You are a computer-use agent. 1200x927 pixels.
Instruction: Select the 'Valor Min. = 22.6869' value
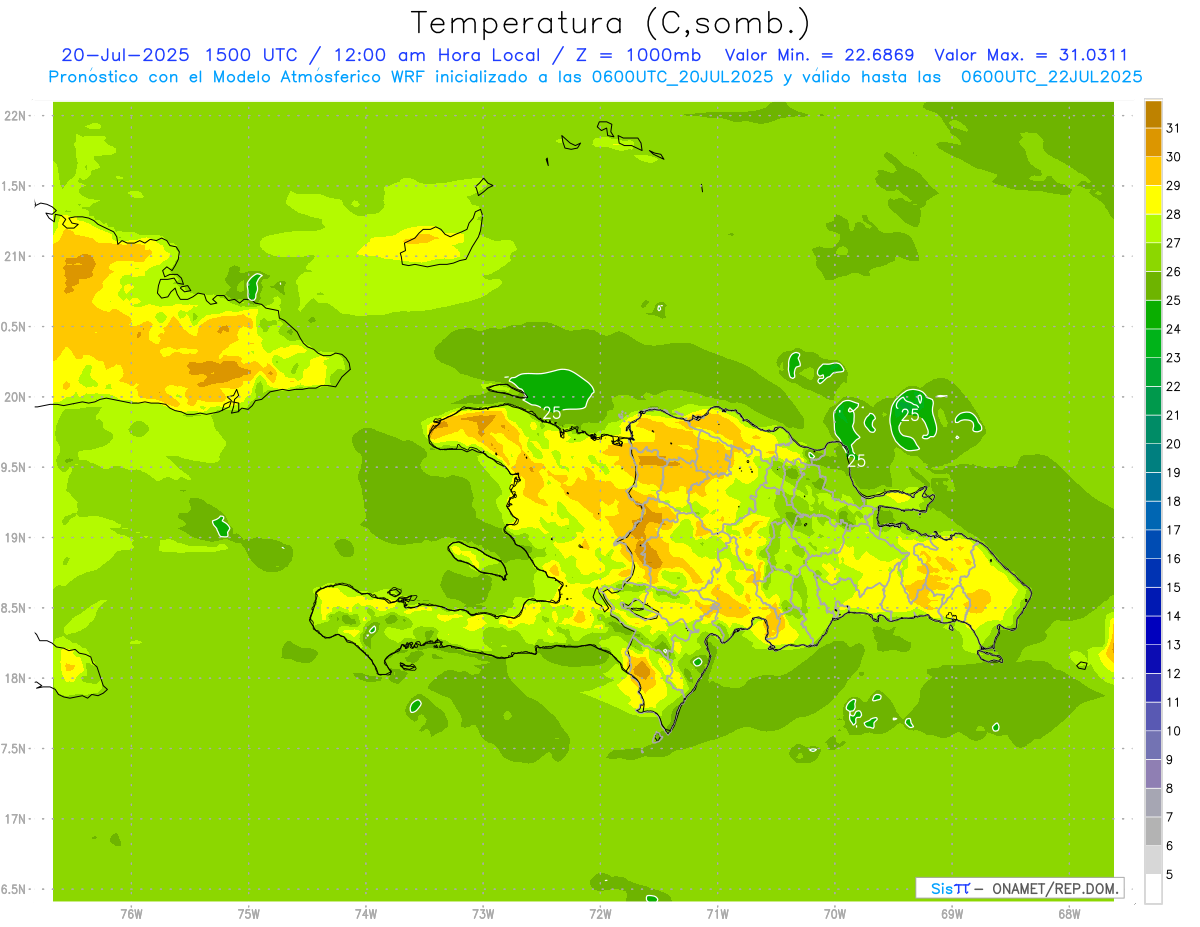pyautogui.click(x=820, y=55)
